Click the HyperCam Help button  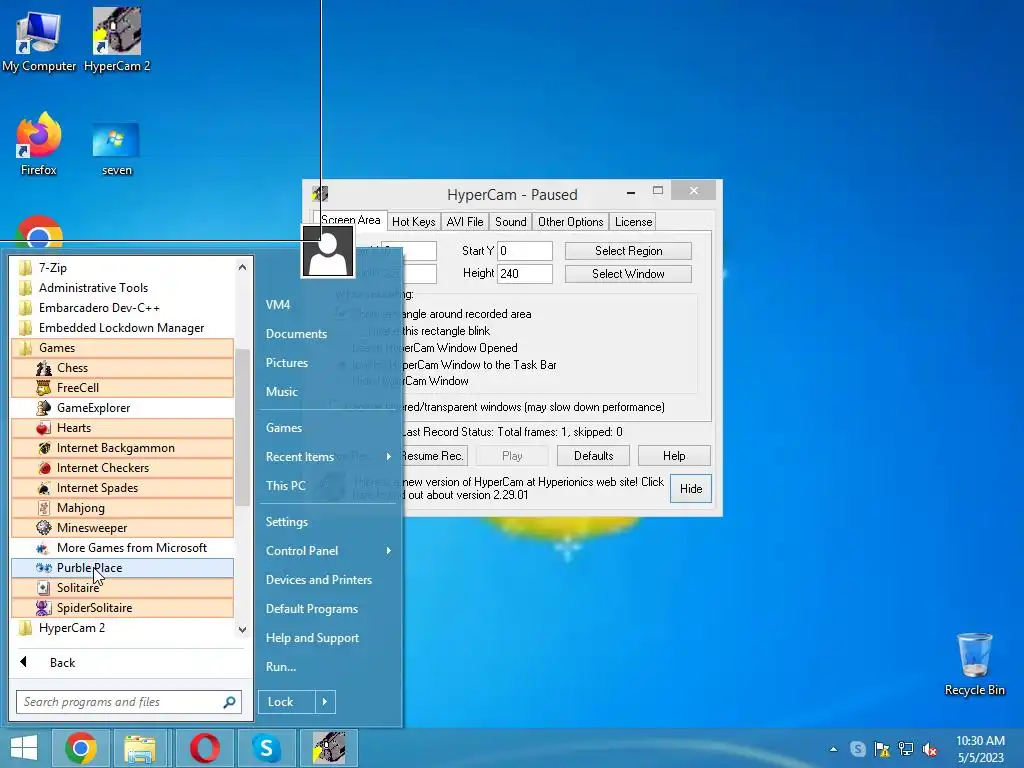(x=674, y=456)
